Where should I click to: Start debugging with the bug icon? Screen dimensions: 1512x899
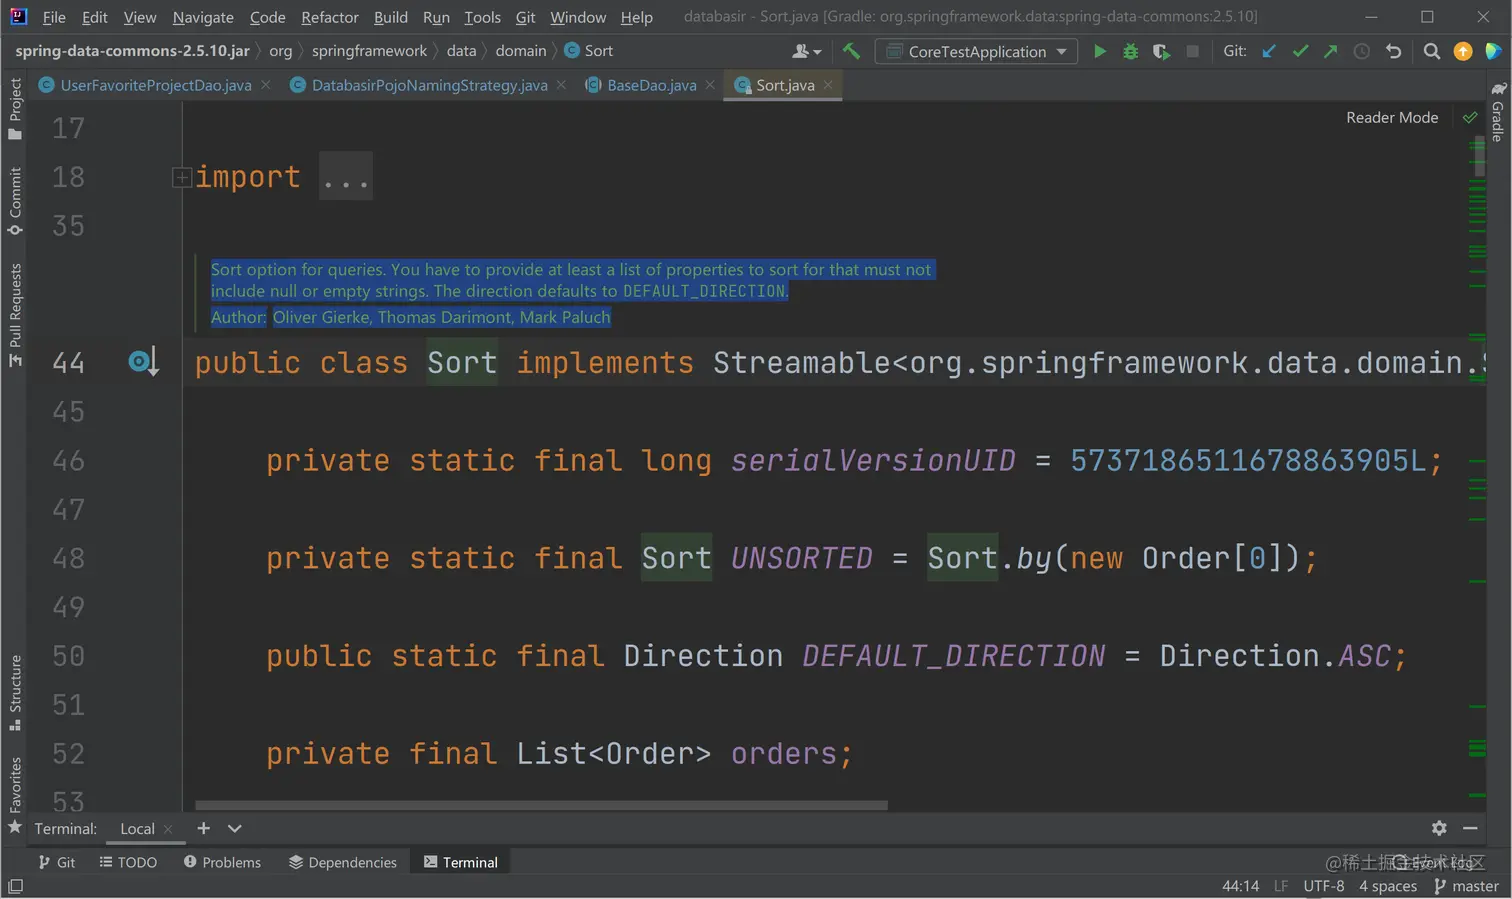tap(1130, 51)
